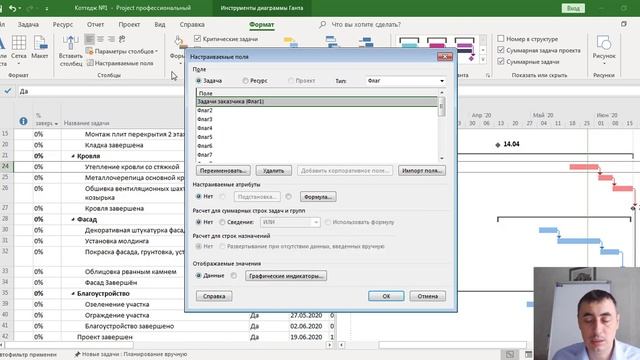Click the Формула button
The width and height of the screenshot is (640, 360).
pos(318,197)
